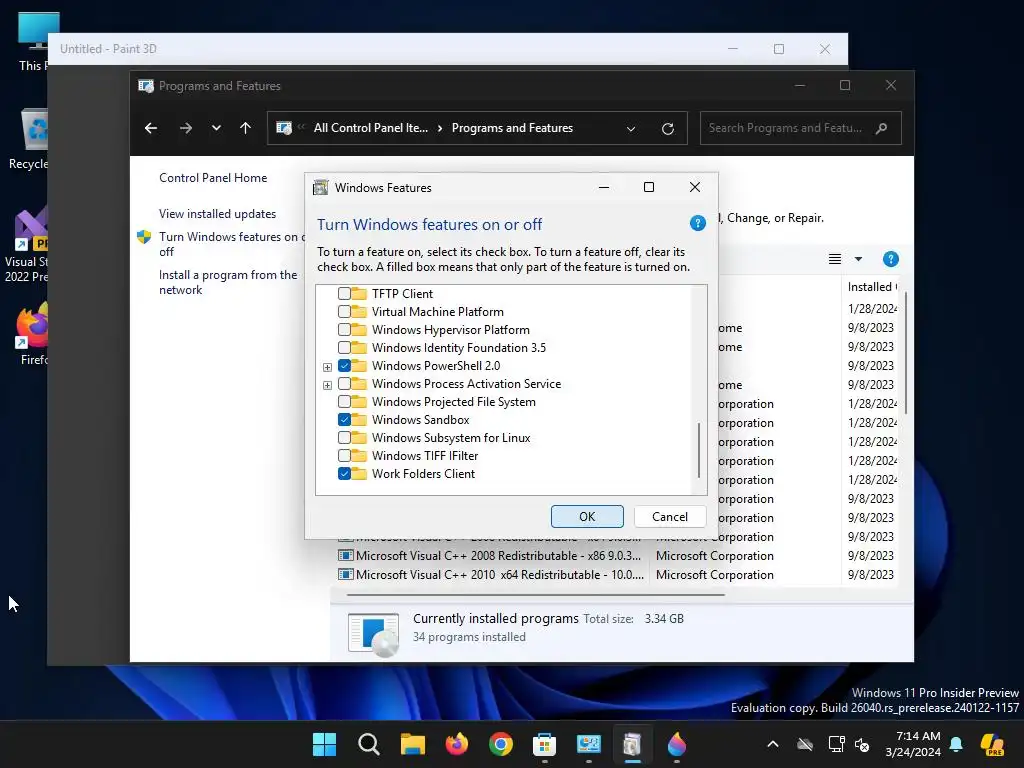Click the blue help icon in Programs and Features toolbar

[890, 259]
